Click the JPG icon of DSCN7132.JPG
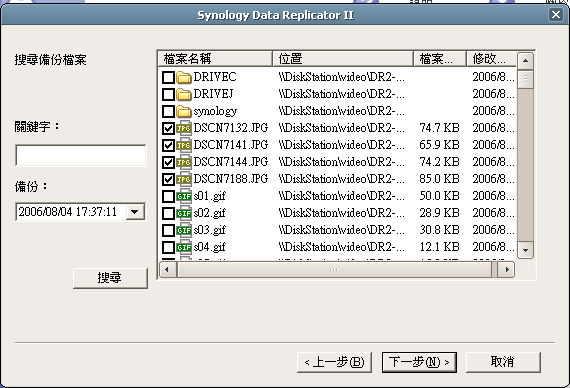The width and height of the screenshot is (570, 388). [184, 128]
